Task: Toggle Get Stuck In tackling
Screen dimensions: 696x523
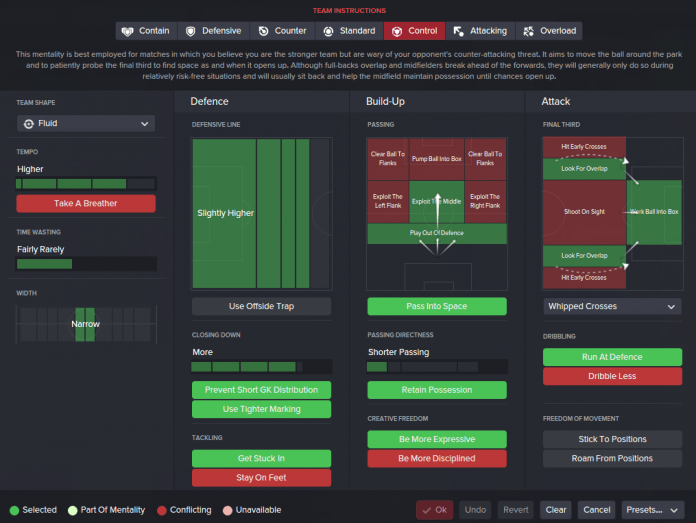Action: point(261,459)
